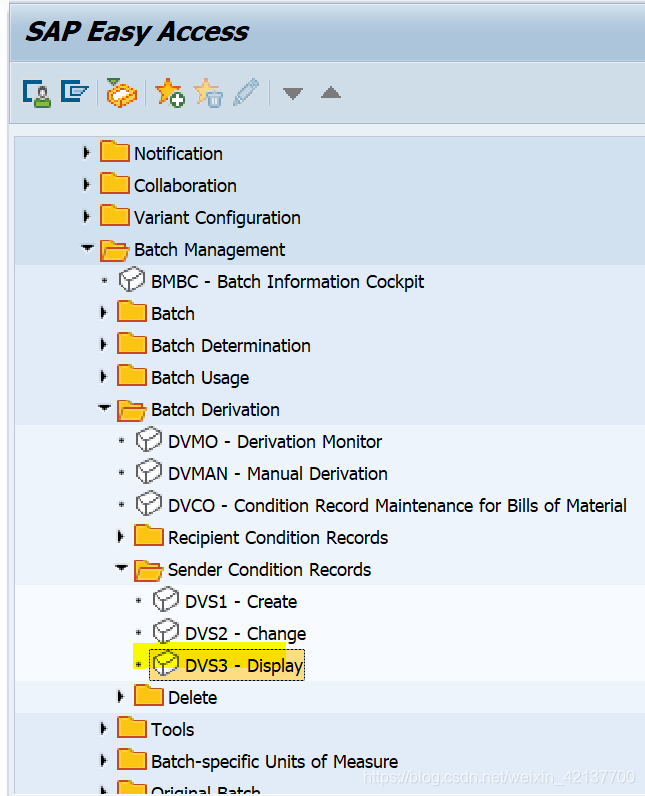This screenshot has height=796, width=645.
Task: Select DVCO Condition Record Maintenance entry
Action: click(x=397, y=506)
